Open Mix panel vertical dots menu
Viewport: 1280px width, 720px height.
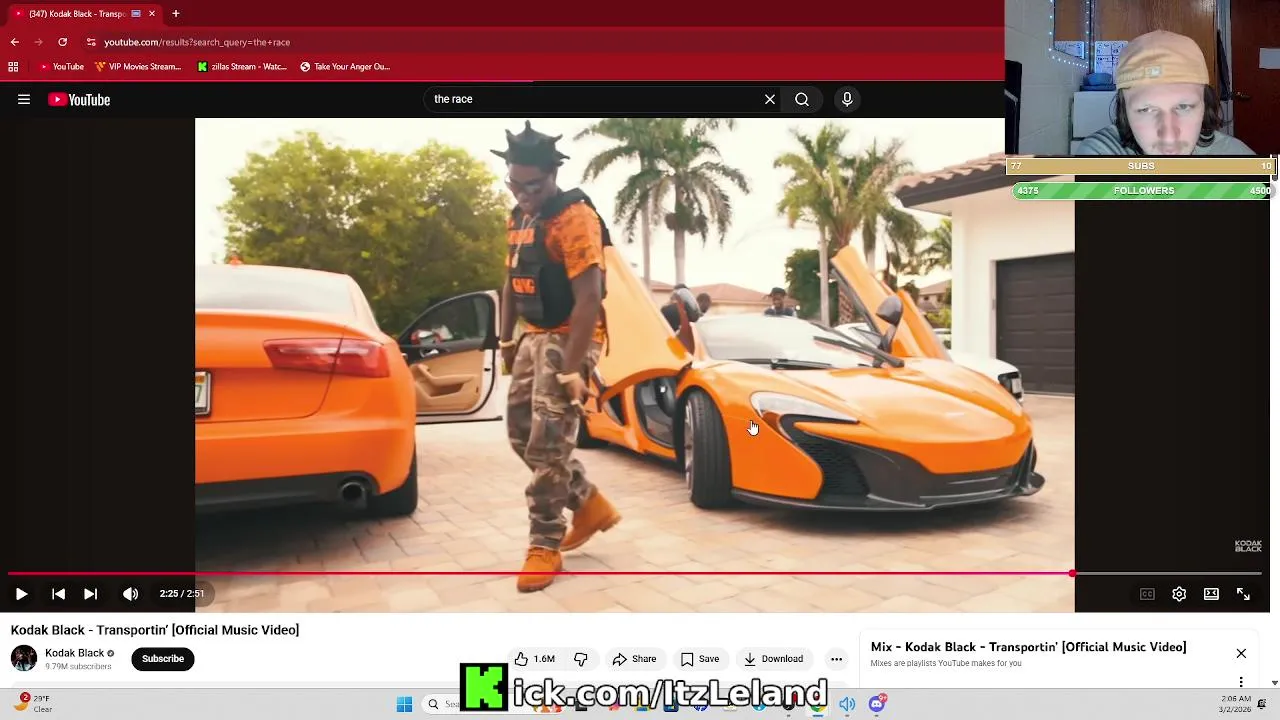pos(1241,682)
